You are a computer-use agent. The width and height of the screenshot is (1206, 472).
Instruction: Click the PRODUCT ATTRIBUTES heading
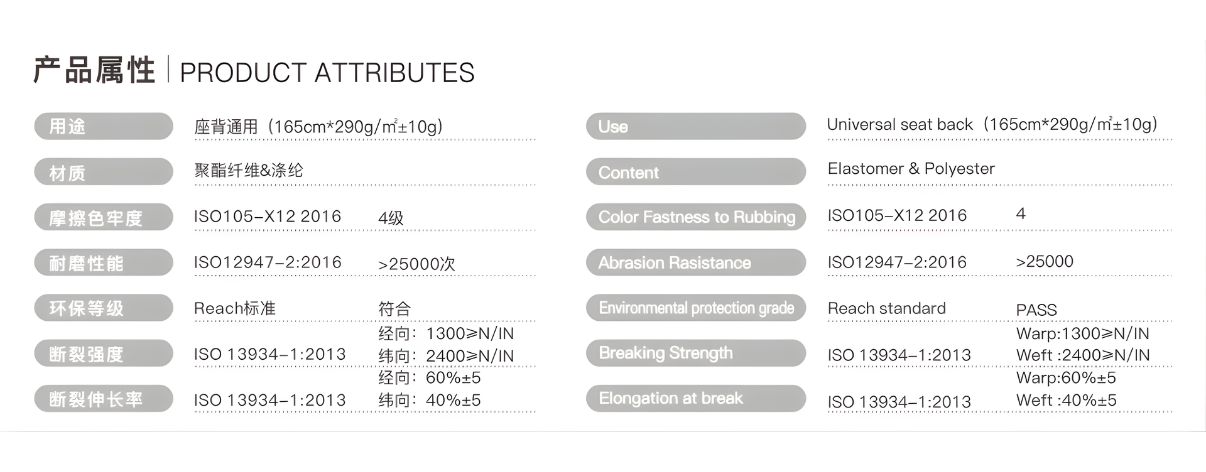pos(327,73)
